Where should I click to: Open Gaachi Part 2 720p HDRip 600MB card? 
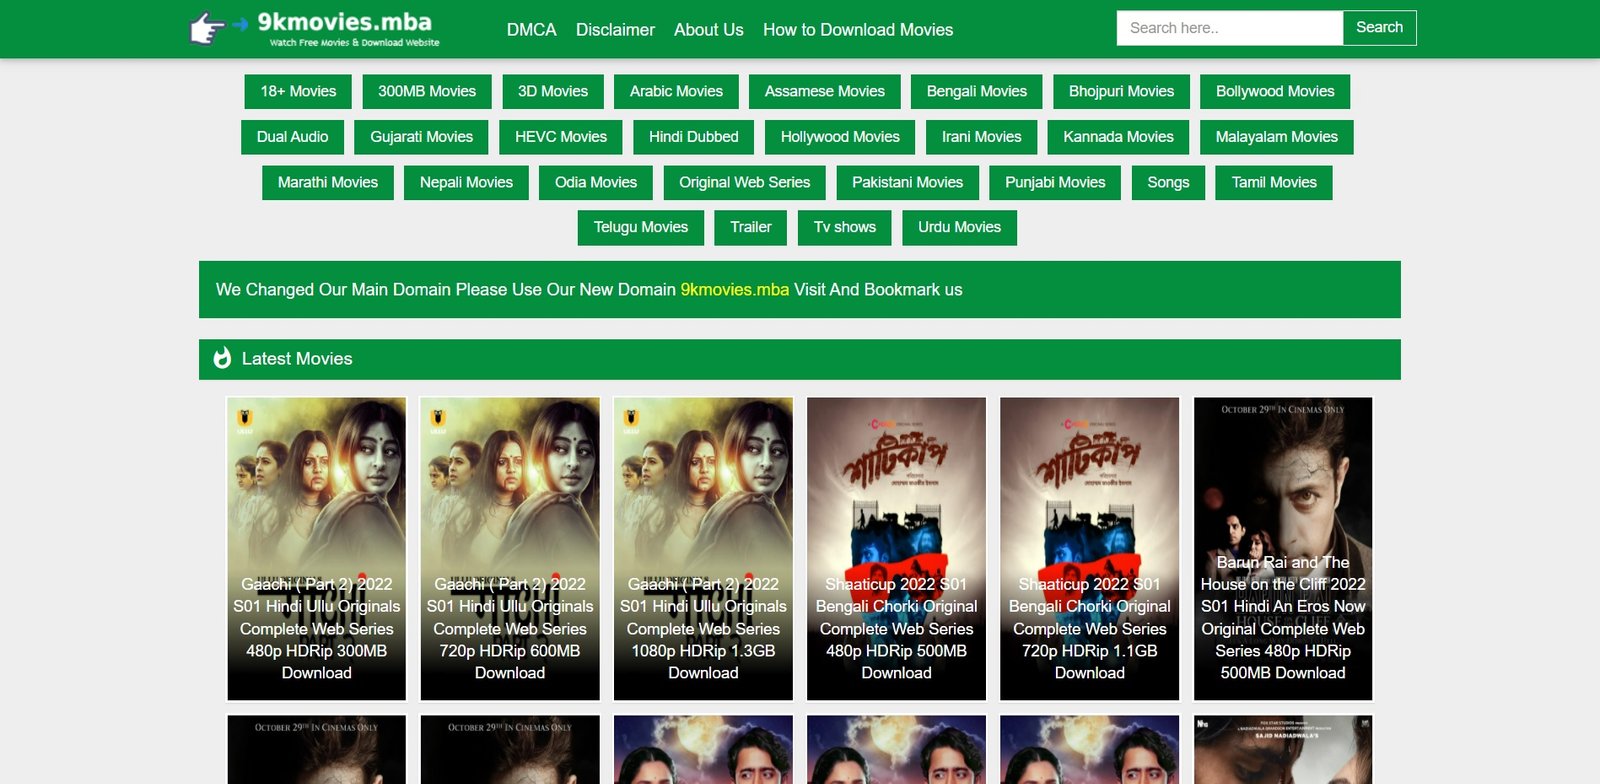tap(510, 549)
